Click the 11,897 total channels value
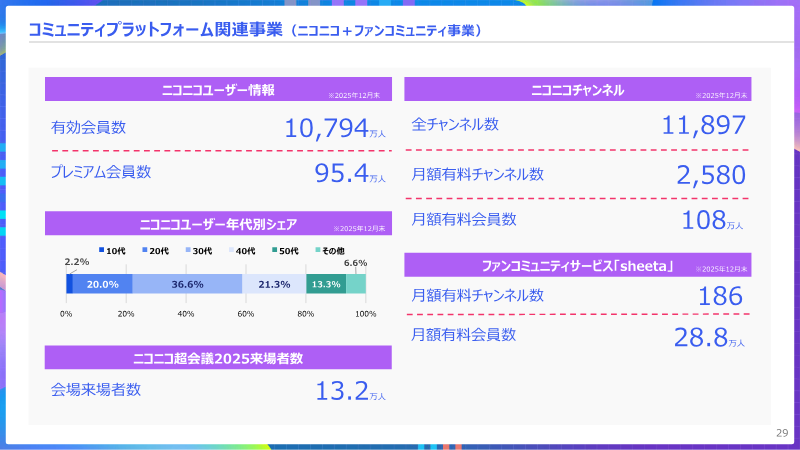800x450 pixels. tap(704, 126)
